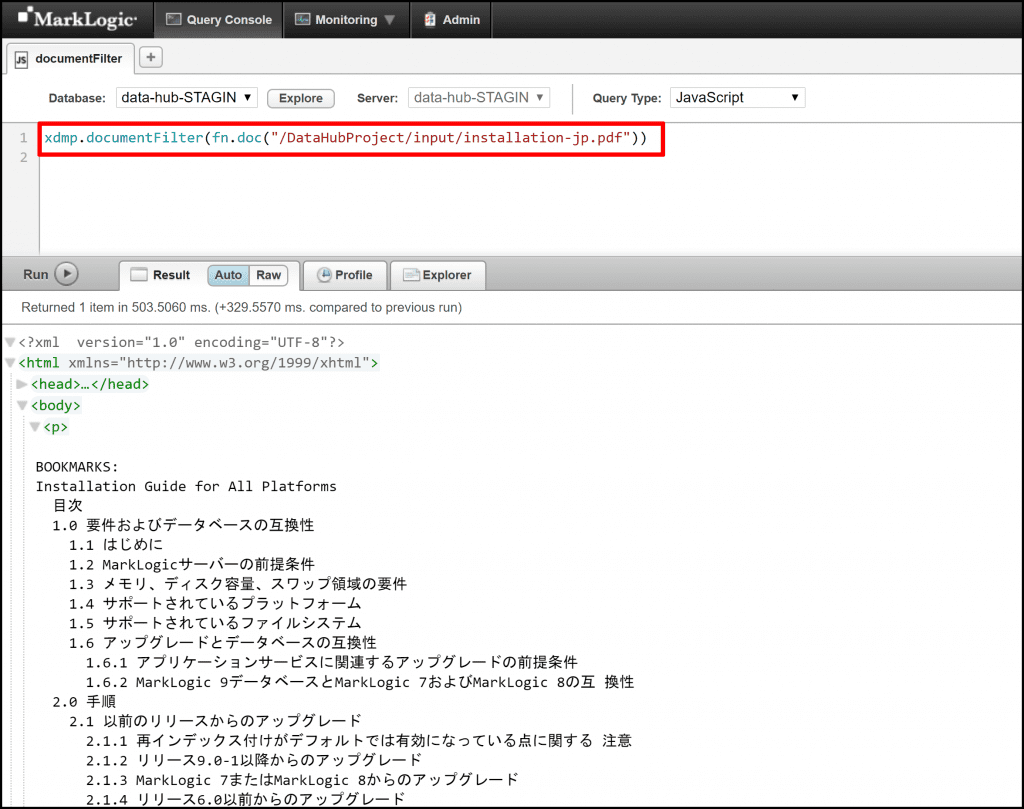Click the 'Returned 1 item' status text
Viewport: 1024px width, 809px height.
coord(242,307)
